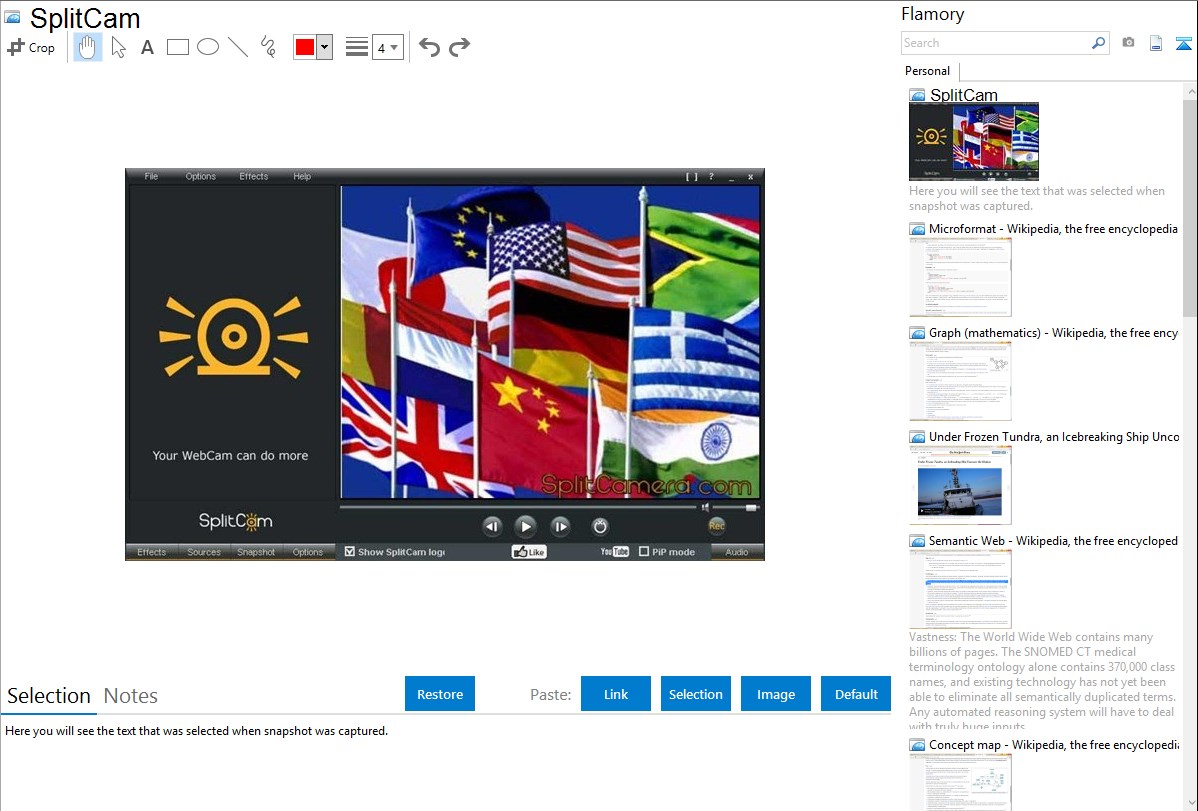Viewport: 1198px width, 811px height.
Task: Click the red color swatch
Action: pyautogui.click(x=305, y=47)
